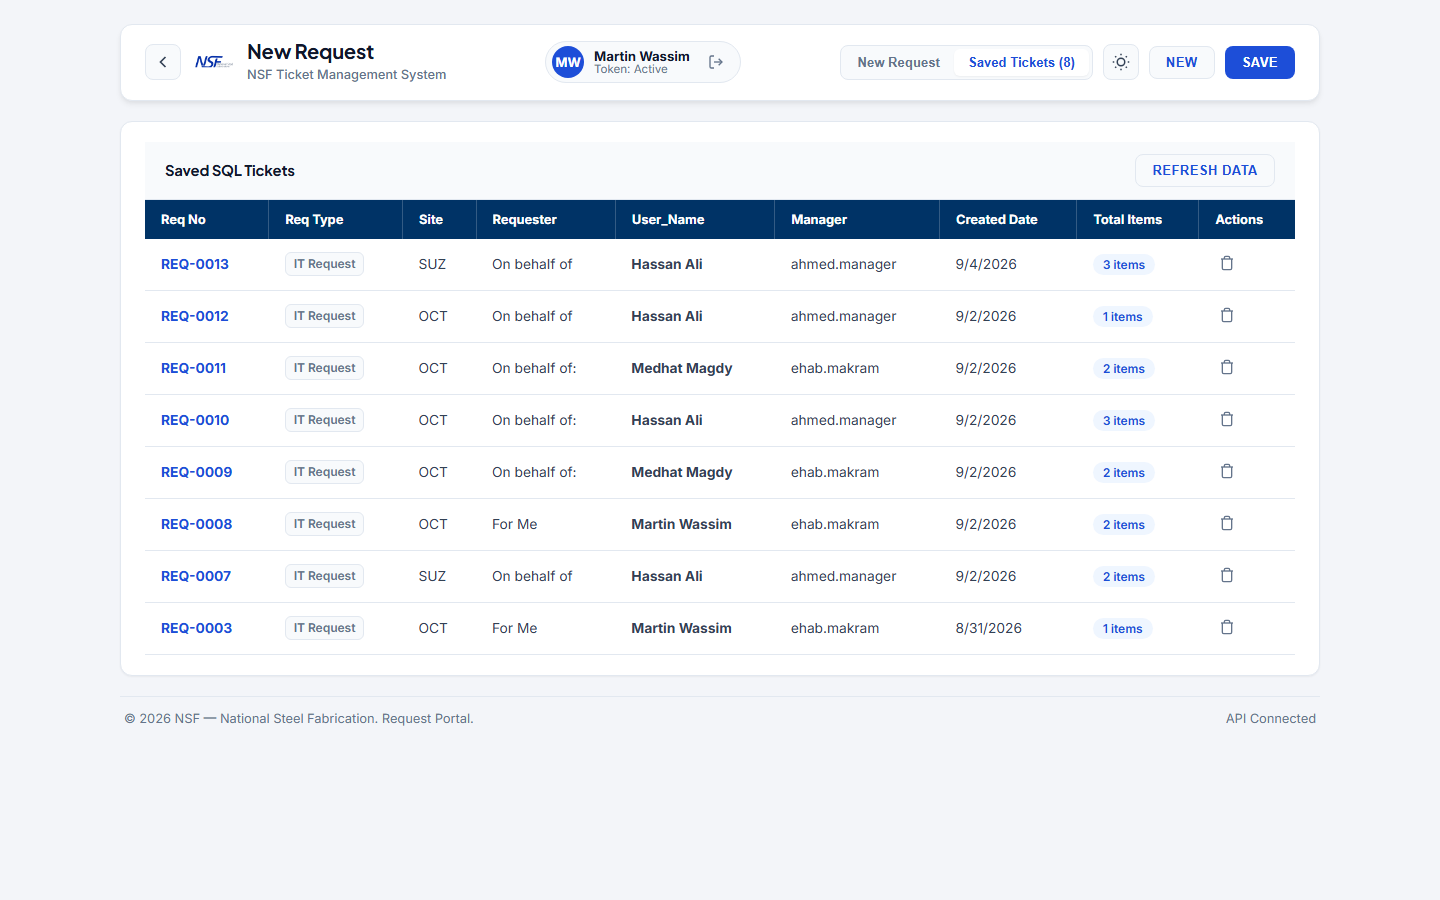
Task: Click the MW user avatar
Action: (568, 62)
